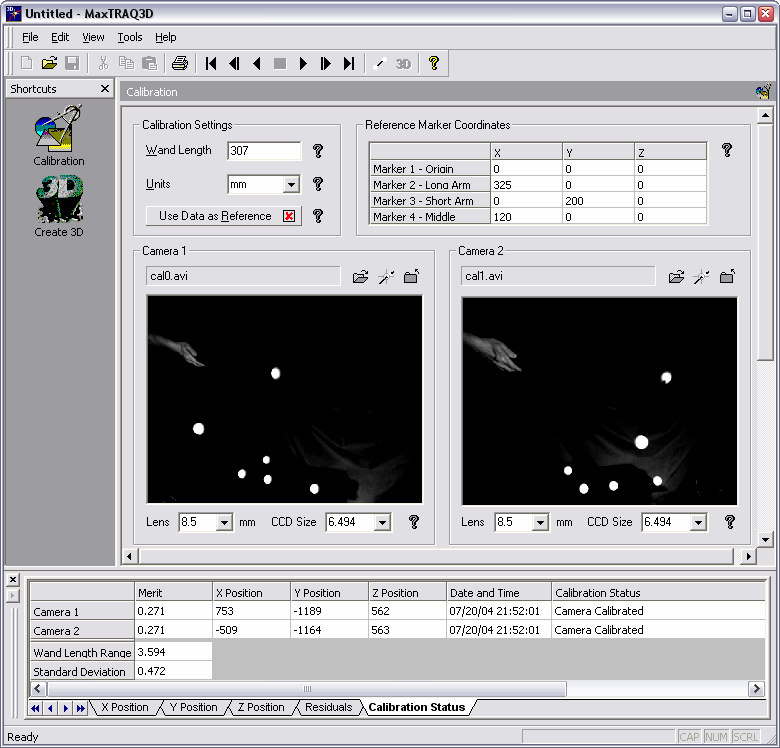Open Camera 1 Lens dropdown
Viewport: 780px width, 748px height.
pos(223,522)
